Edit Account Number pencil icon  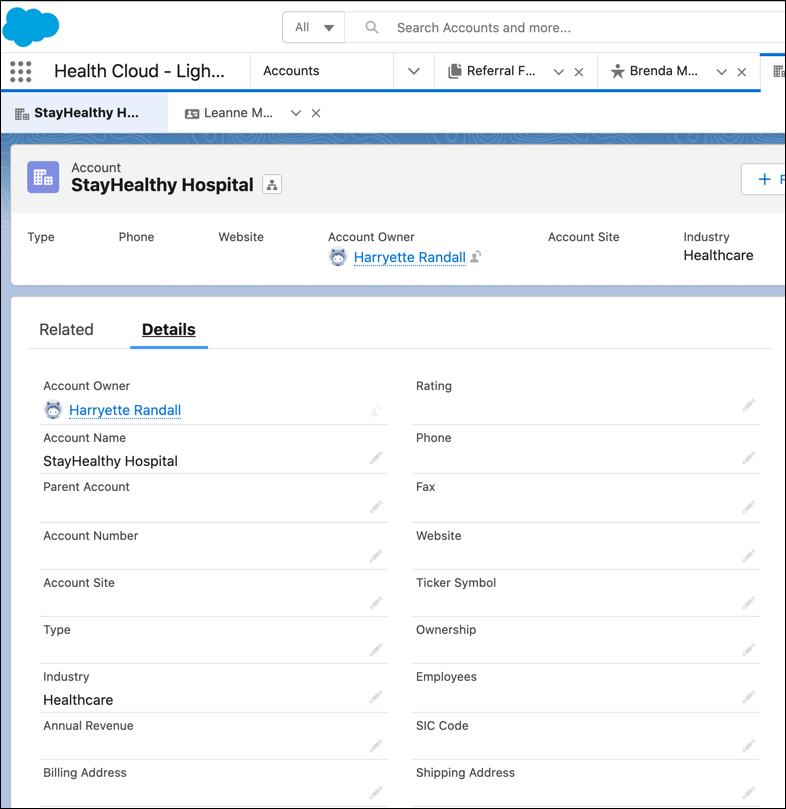point(376,556)
